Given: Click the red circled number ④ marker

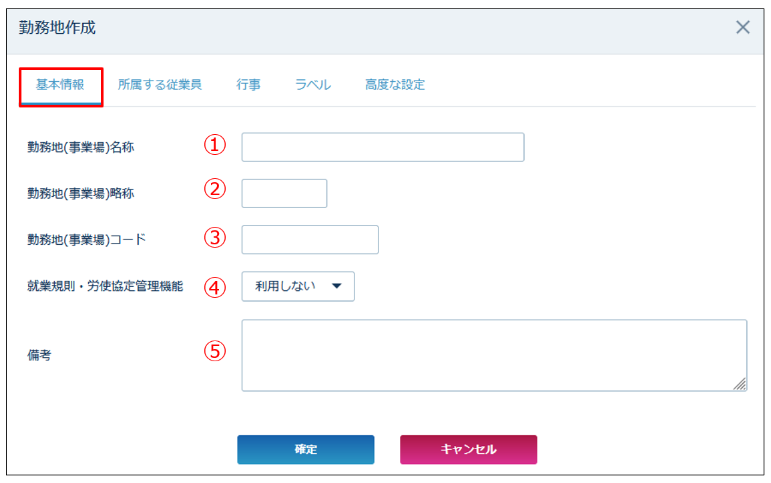Looking at the screenshot, I should 216,286.
